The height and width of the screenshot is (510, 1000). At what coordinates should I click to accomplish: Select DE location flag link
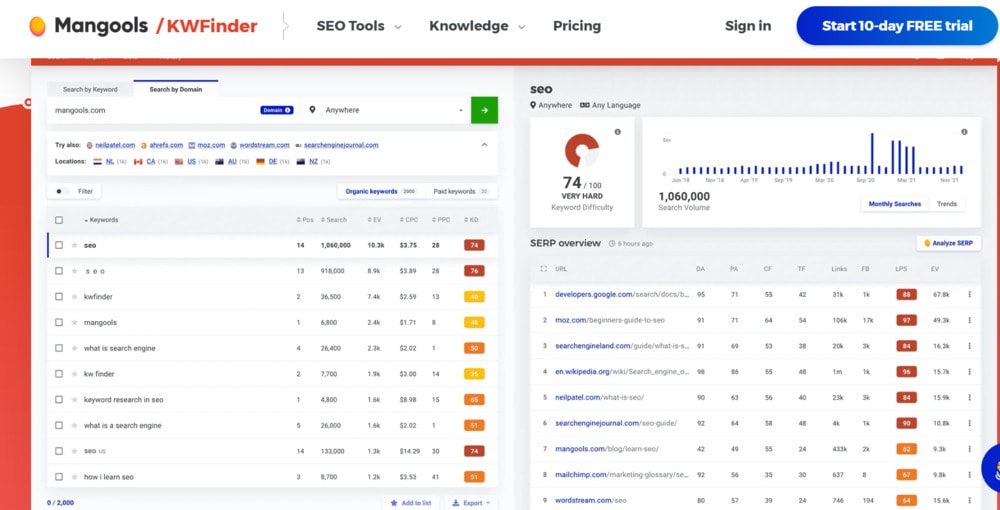click(272, 162)
